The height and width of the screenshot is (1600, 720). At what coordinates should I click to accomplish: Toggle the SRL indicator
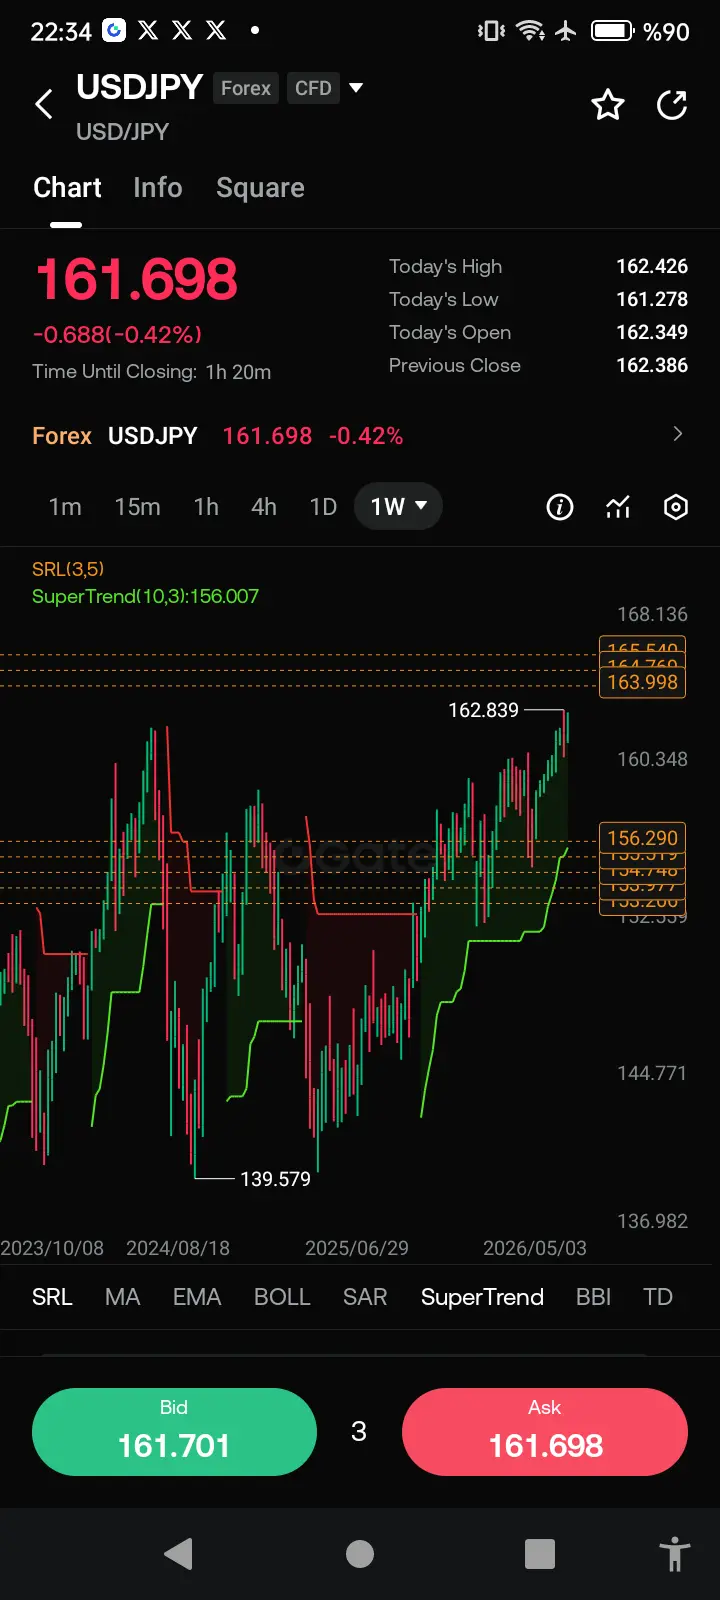[52, 1297]
